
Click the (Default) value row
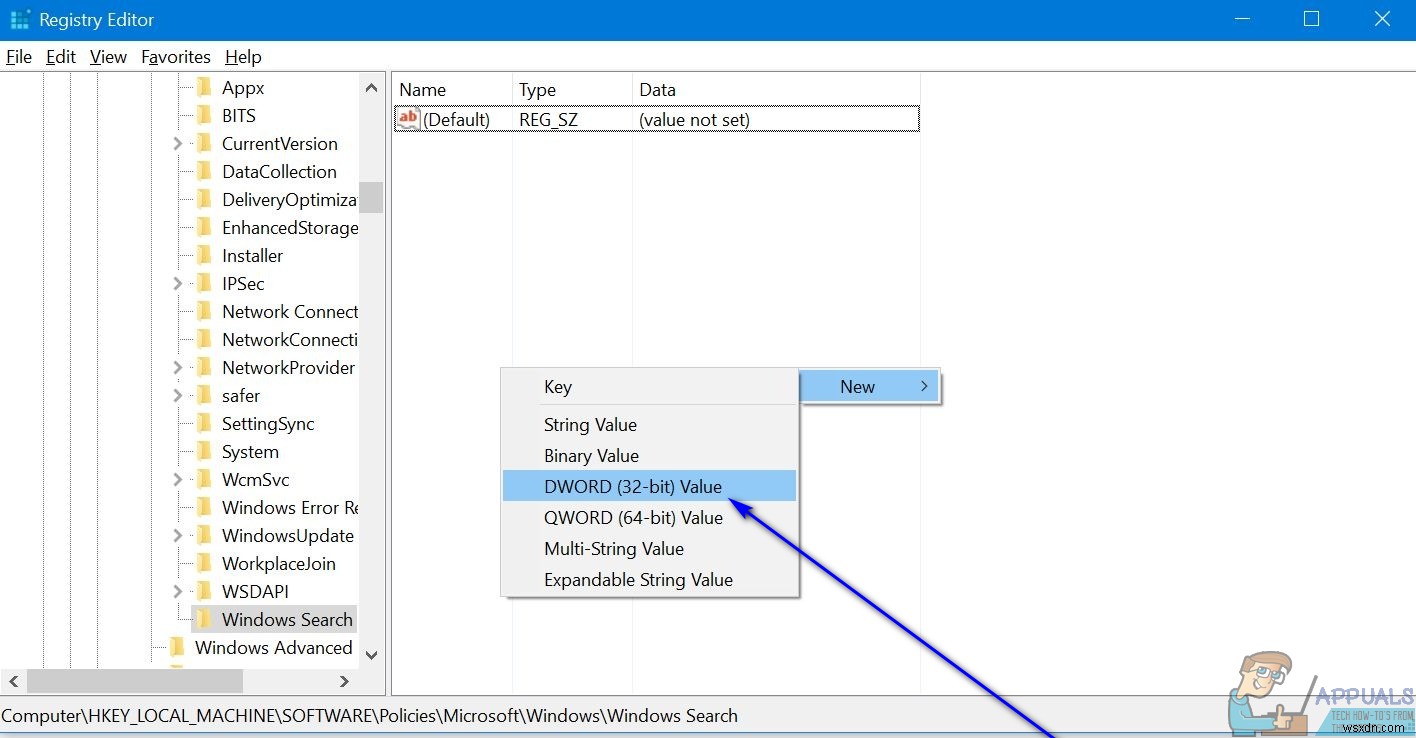point(457,118)
